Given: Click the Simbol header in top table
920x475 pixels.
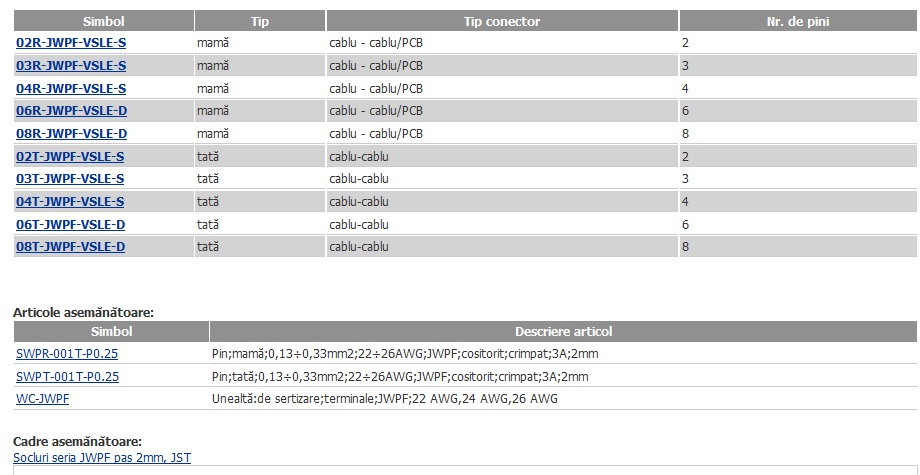Looking at the screenshot, I should pos(104,21).
